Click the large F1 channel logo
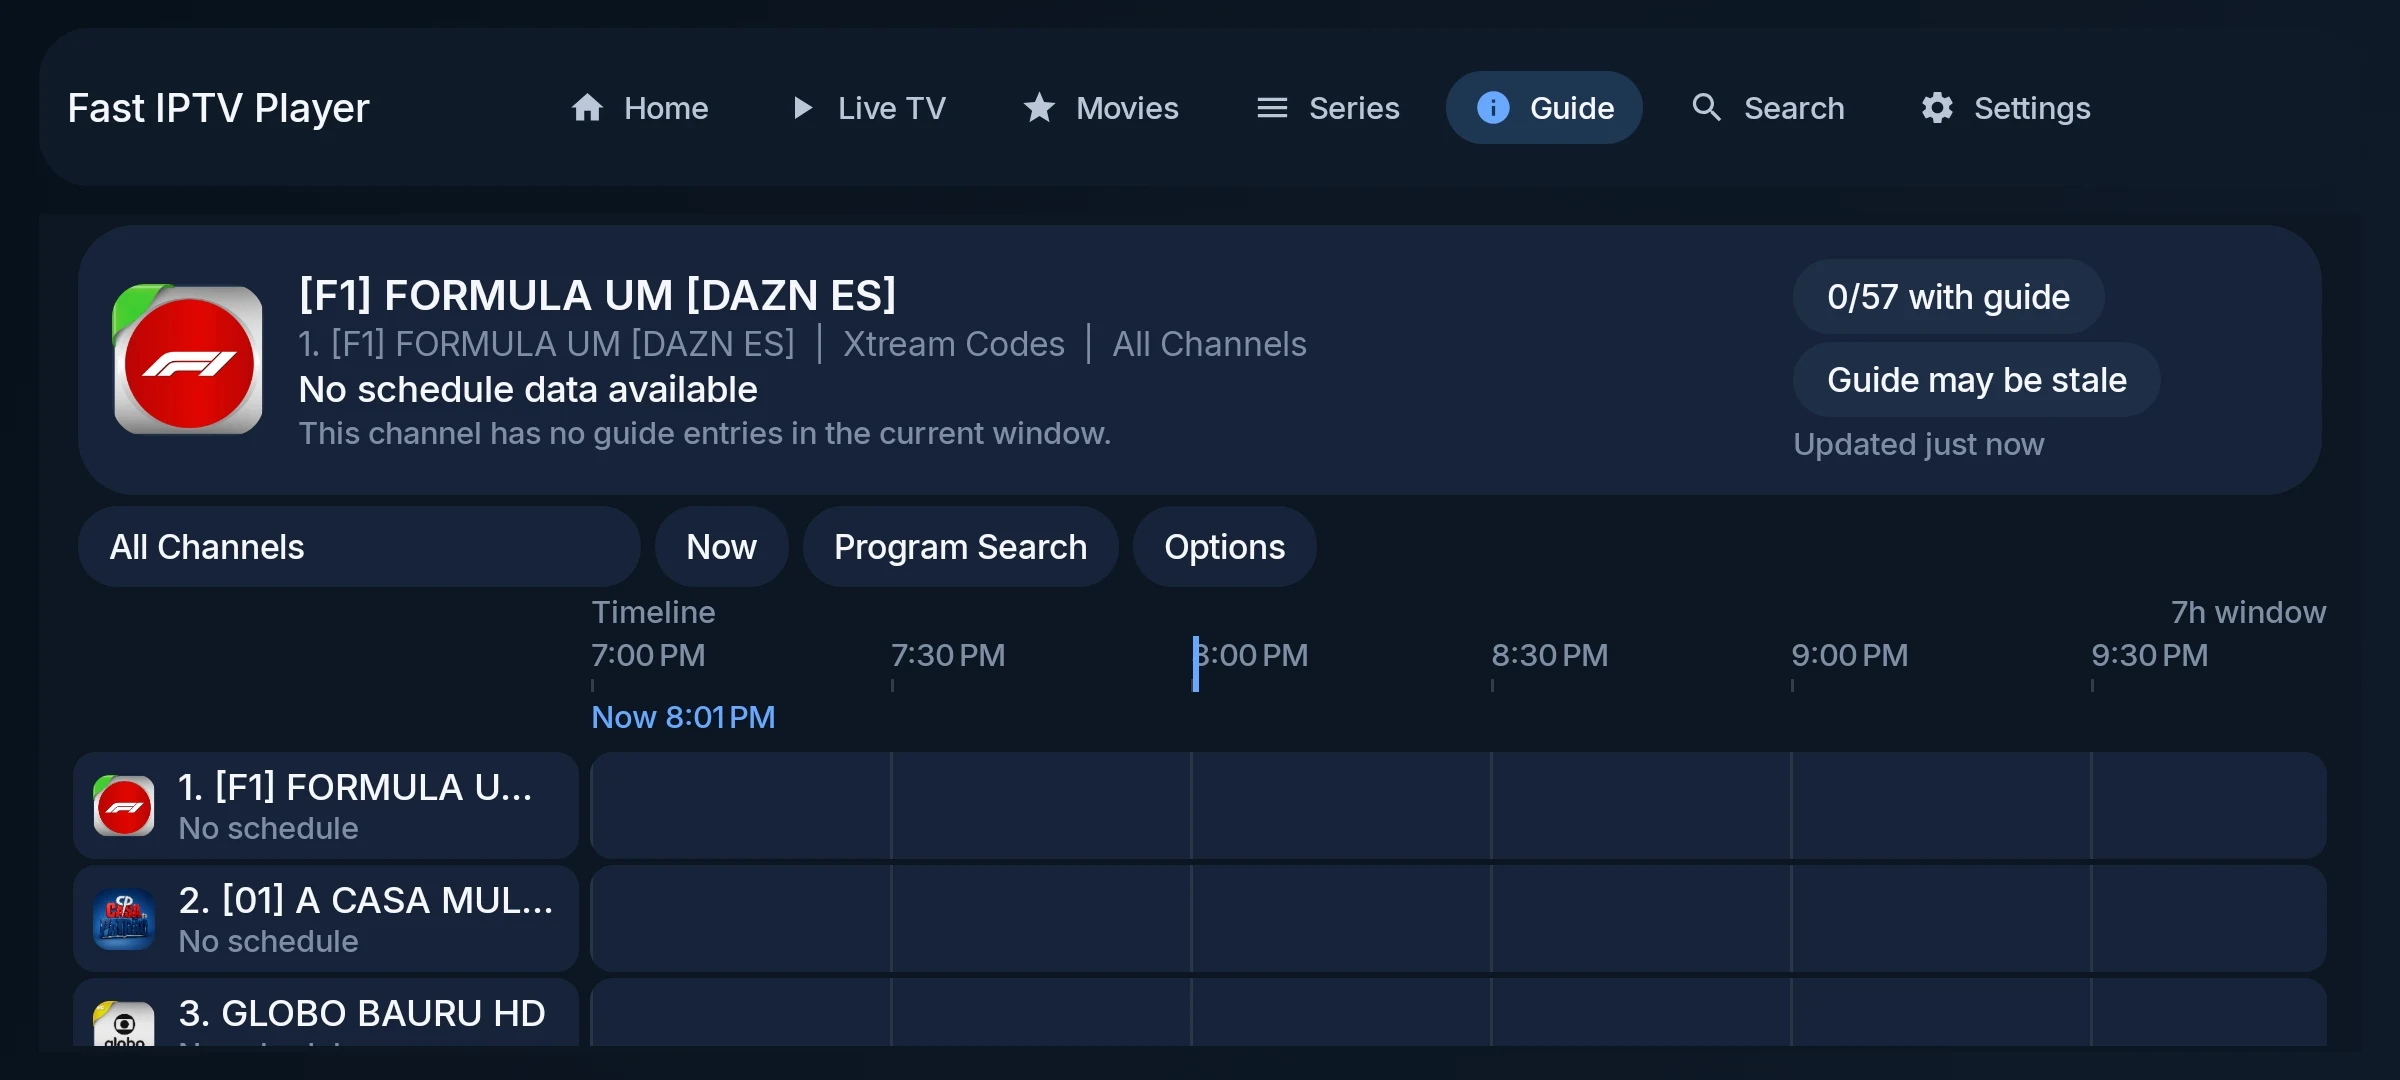 pos(188,360)
